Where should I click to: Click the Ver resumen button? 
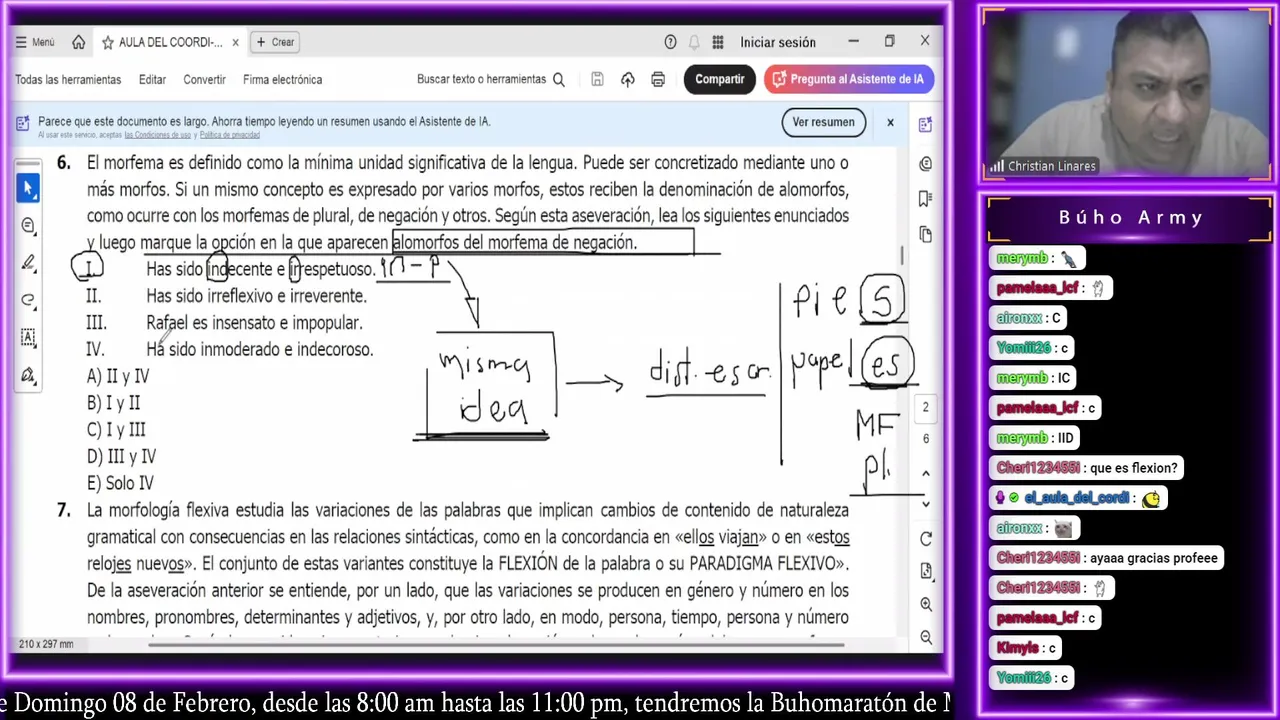point(823,122)
